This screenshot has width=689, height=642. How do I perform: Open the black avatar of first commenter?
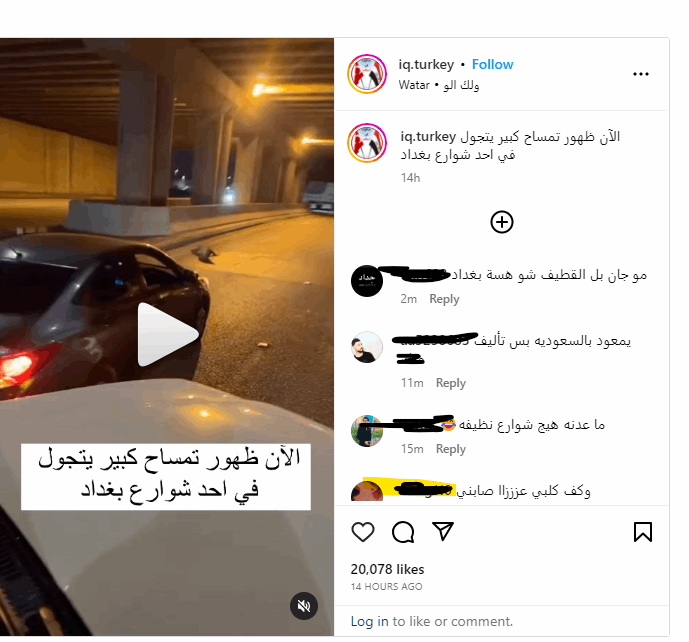click(x=367, y=281)
